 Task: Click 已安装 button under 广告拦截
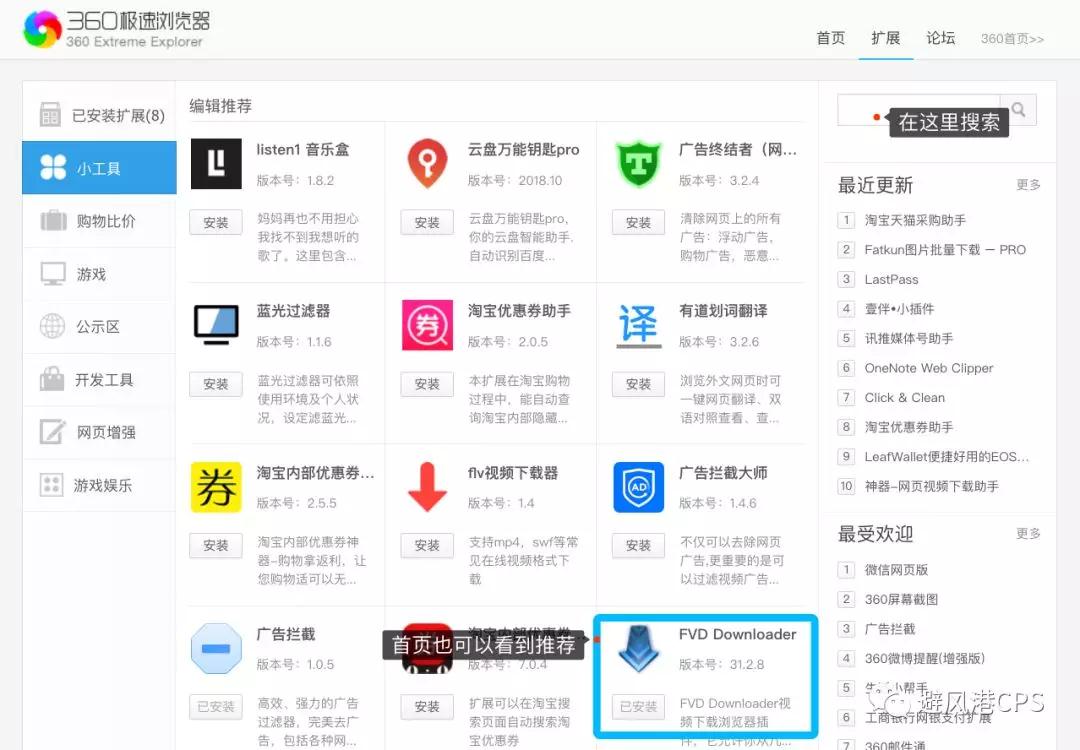pos(216,707)
